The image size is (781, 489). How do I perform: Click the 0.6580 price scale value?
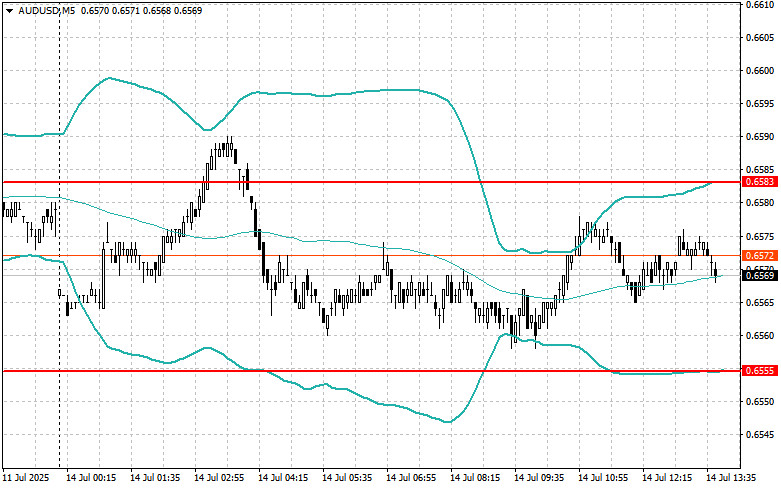760,203
